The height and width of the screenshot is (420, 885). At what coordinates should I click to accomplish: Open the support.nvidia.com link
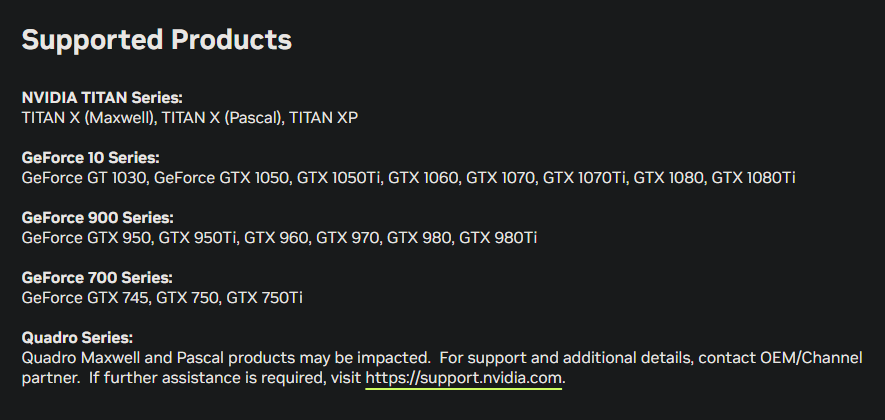click(x=464, y=378)
